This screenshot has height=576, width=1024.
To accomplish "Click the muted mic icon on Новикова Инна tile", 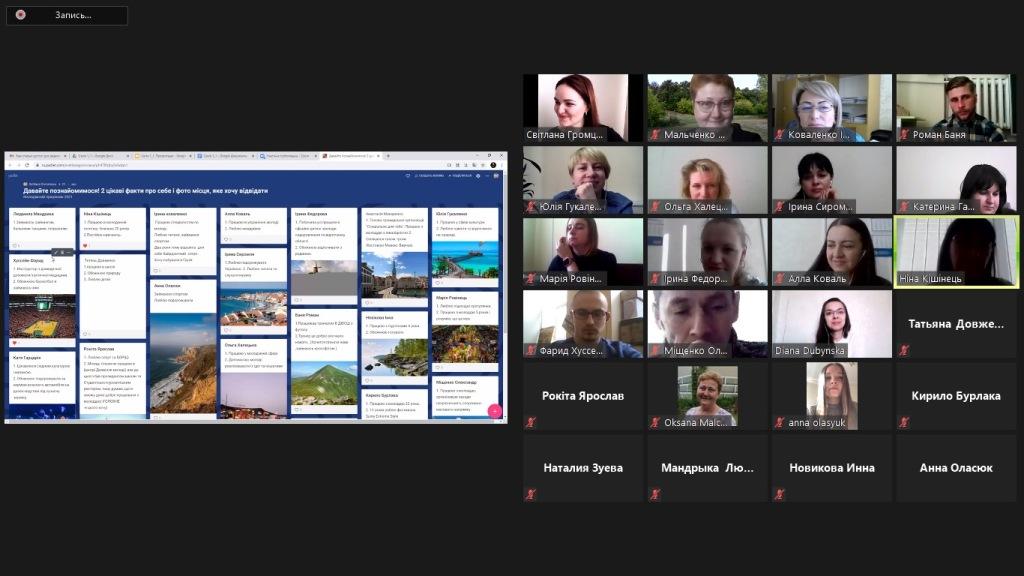I will click(x=779, y=494).
